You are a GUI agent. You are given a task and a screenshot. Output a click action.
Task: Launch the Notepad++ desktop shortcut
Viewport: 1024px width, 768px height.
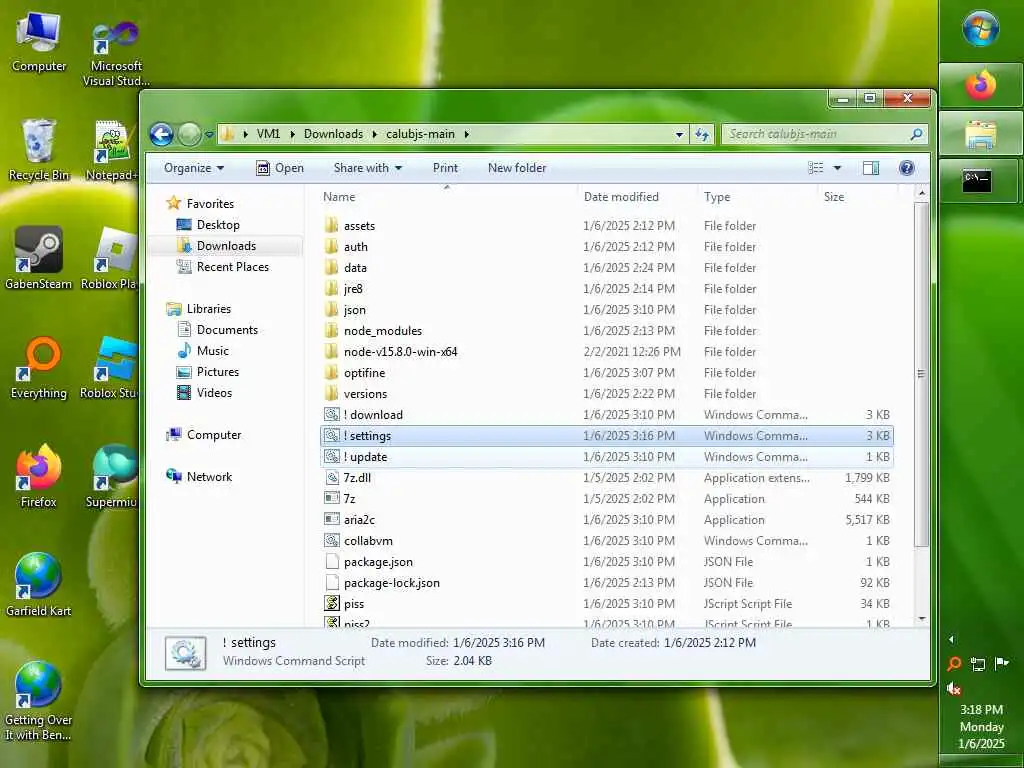tap(112, 151)
